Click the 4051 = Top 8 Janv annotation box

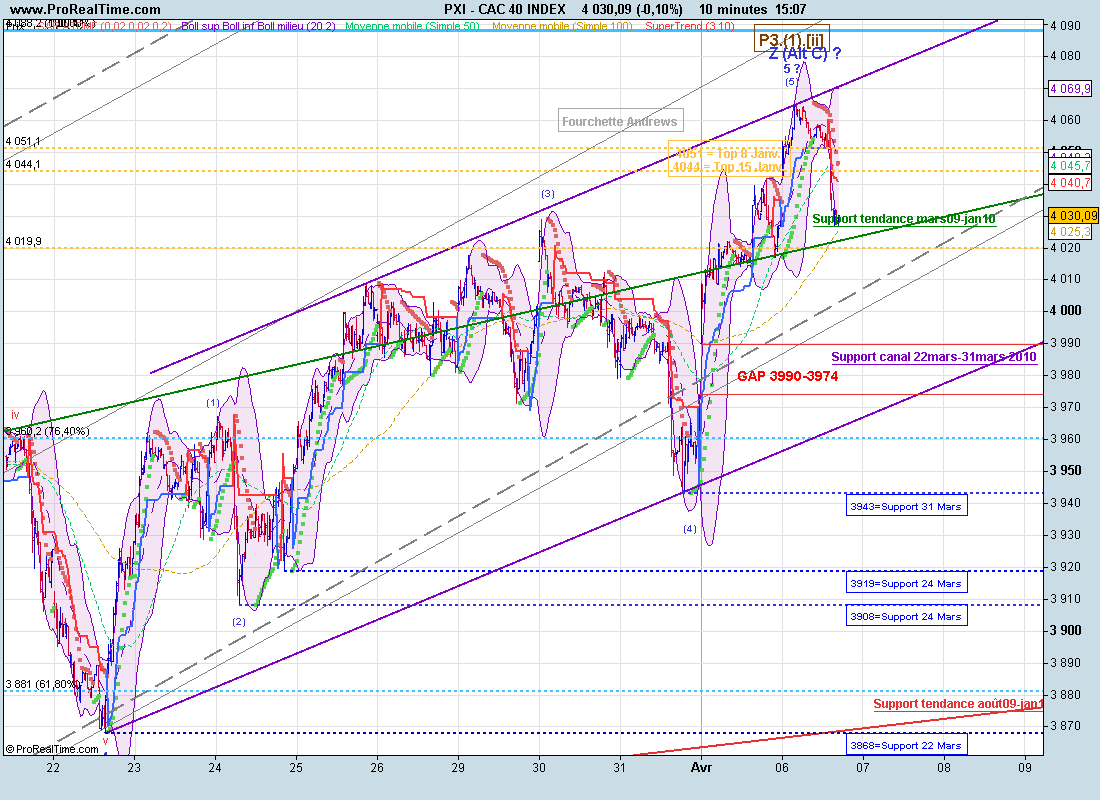pyautogui.click(x=728, y=159)
